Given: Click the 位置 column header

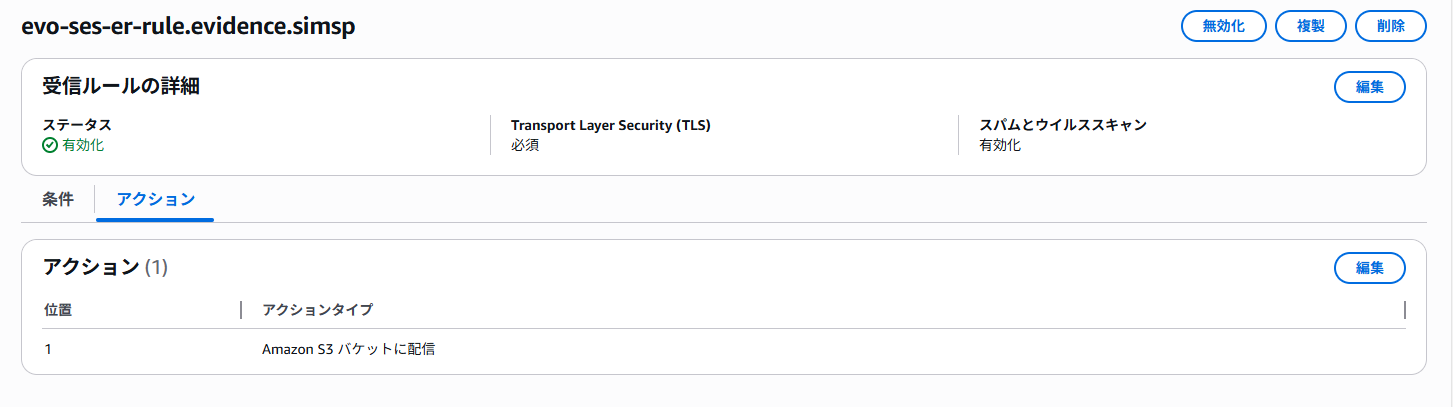Looking at the screenshot, I should (58, 310).
